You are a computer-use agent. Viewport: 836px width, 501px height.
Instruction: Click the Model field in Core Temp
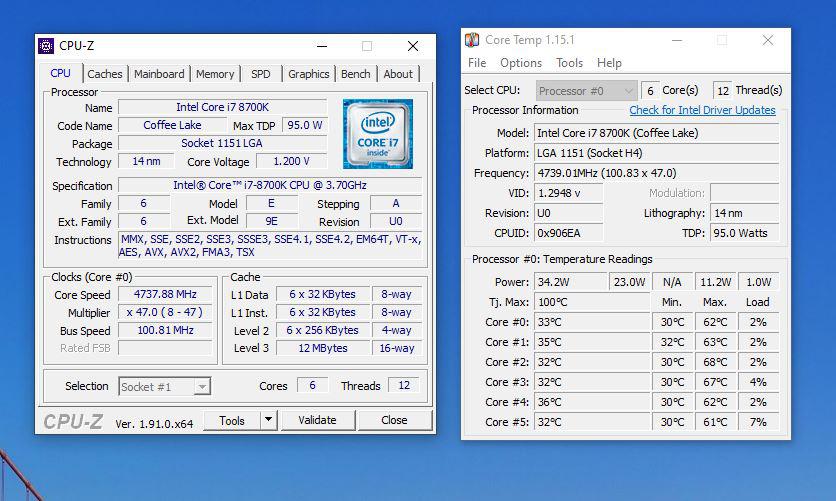tap(656, 133)
